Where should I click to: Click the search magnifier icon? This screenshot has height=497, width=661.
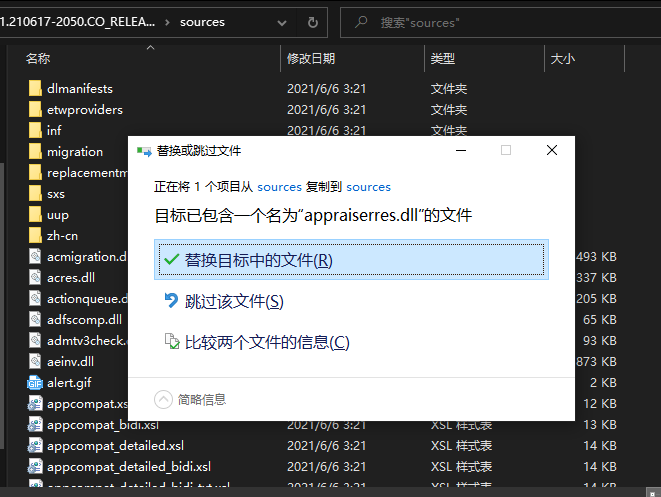(361, 22)
